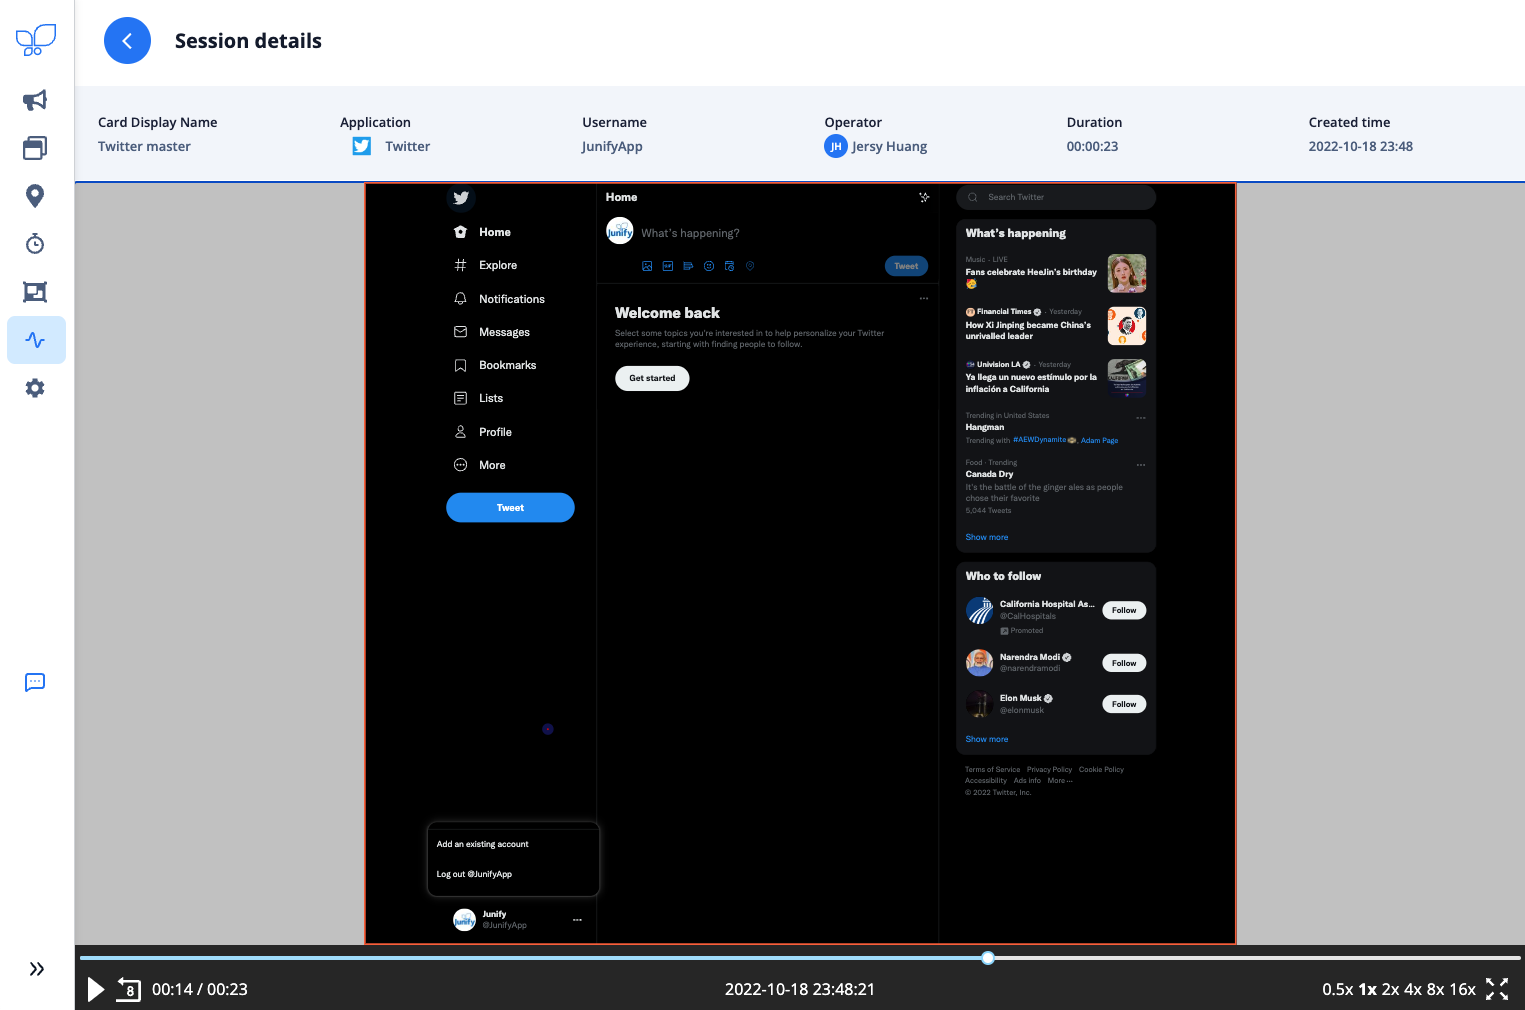The width and height of the screenshot is (1525, 1010).
Task: Enter fullscreen playback mode
Action: pos(1497,989)
